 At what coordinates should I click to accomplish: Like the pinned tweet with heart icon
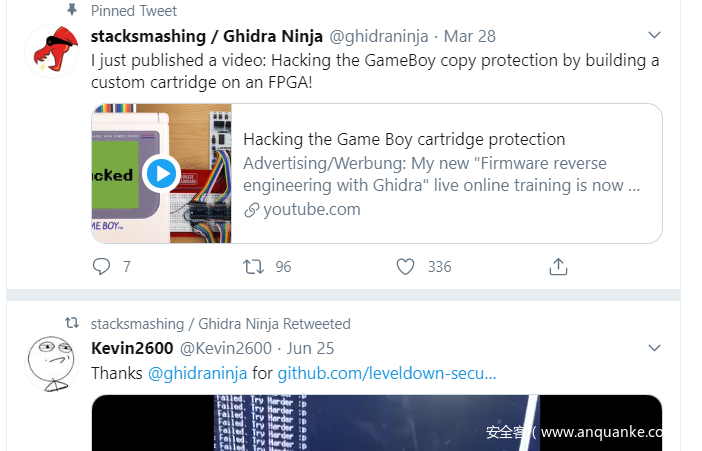[405, 267]
